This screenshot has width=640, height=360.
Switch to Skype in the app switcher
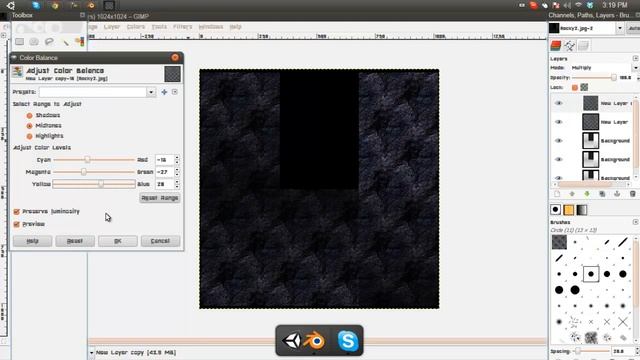click(348, 340)
